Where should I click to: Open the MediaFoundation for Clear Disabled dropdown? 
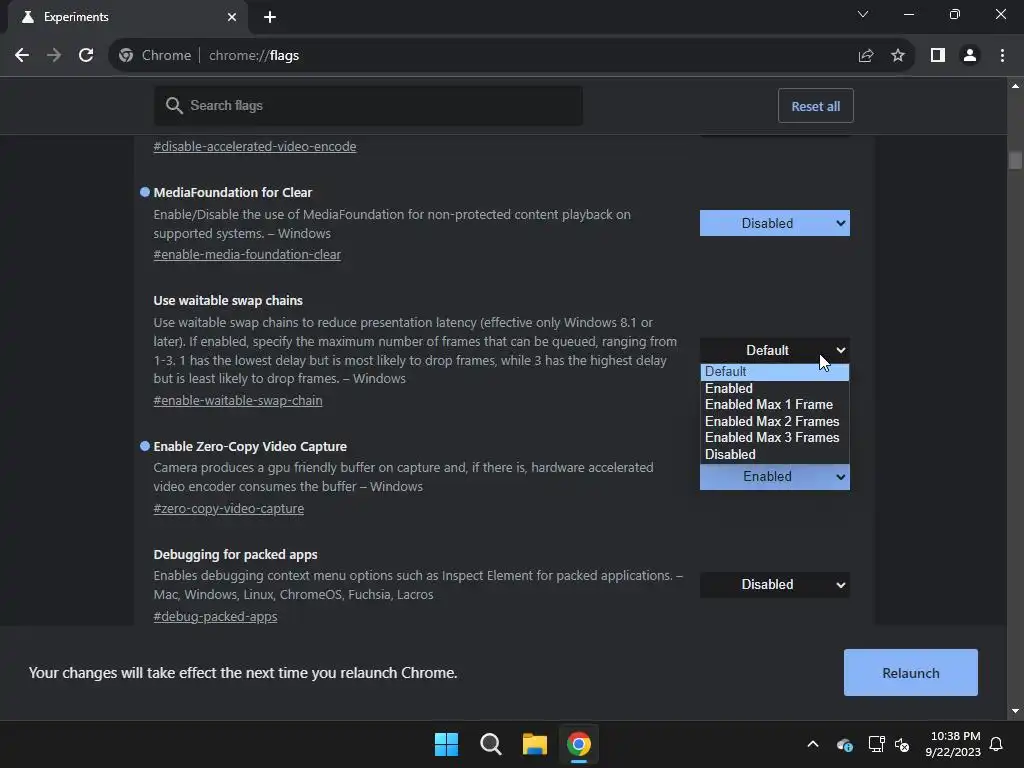(775, 223)
